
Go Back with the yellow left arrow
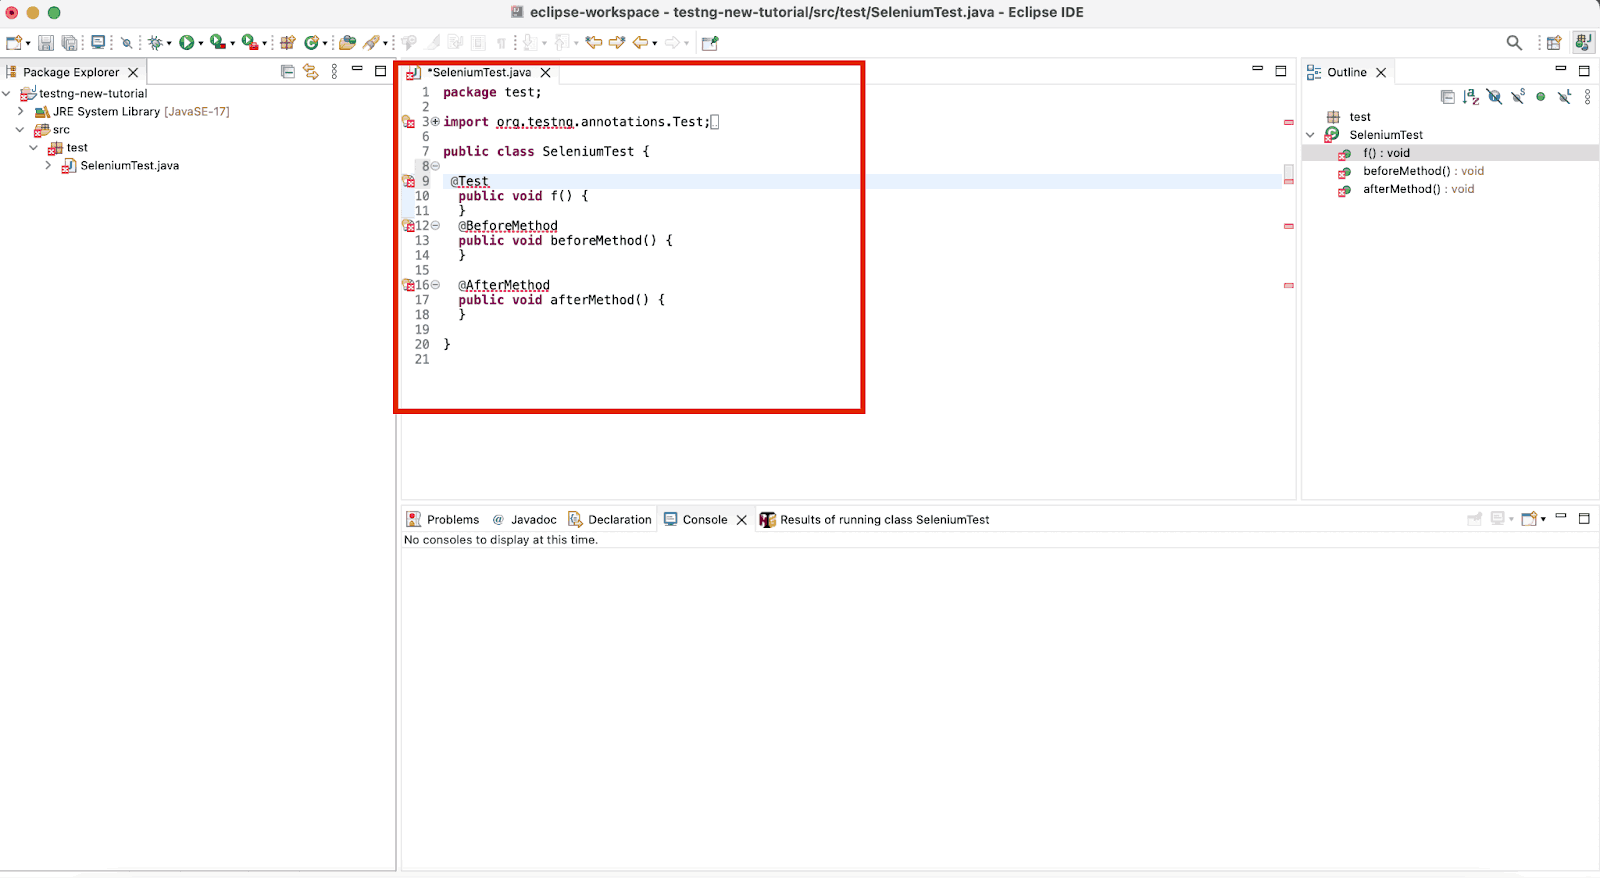(x=640, y=43)
